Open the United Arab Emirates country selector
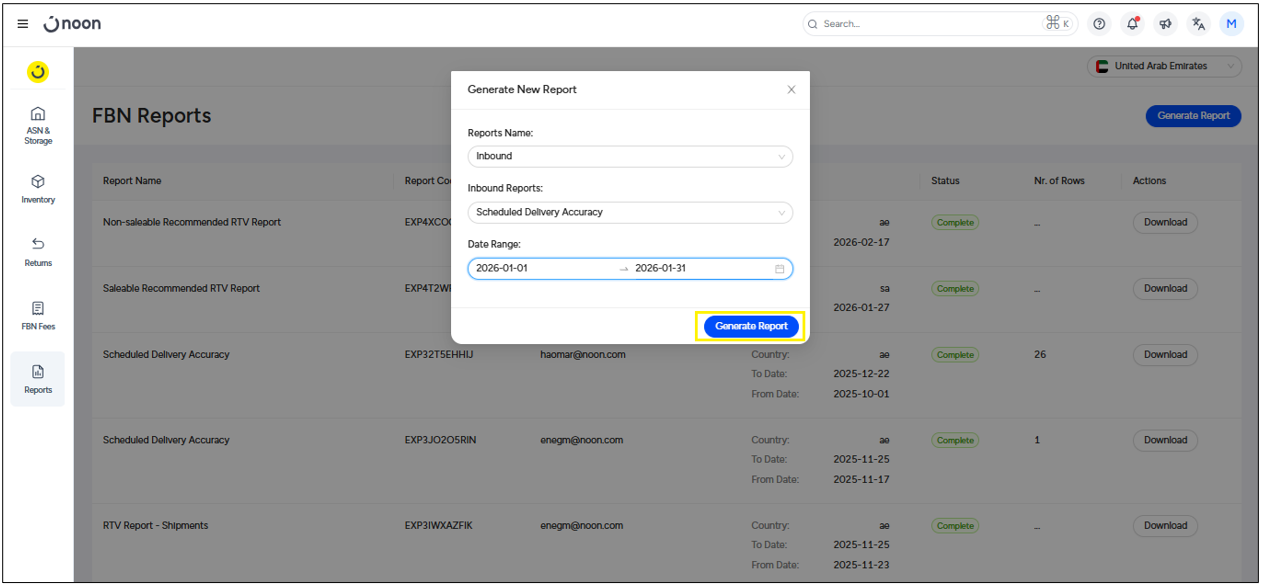Image resolution: width=1262 pixels, height=586 pixels. [1164, 67]
